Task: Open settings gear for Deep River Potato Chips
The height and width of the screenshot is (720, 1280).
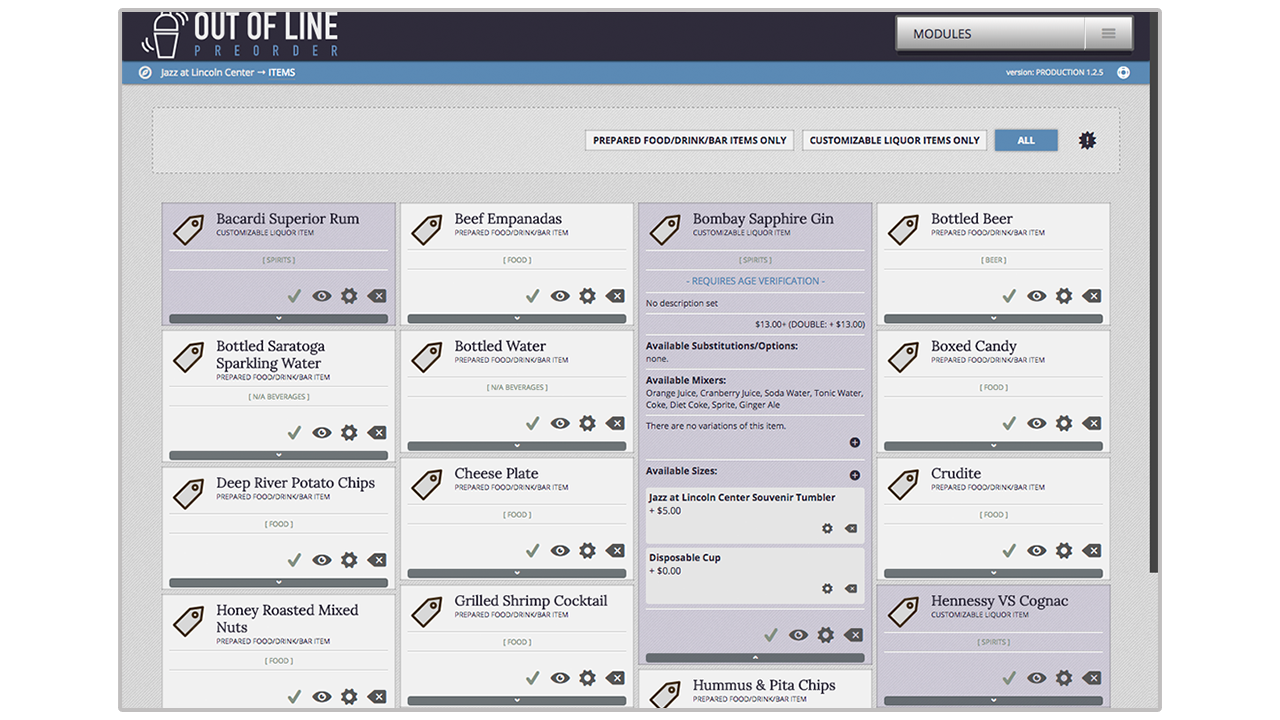Action: (349, 560)
